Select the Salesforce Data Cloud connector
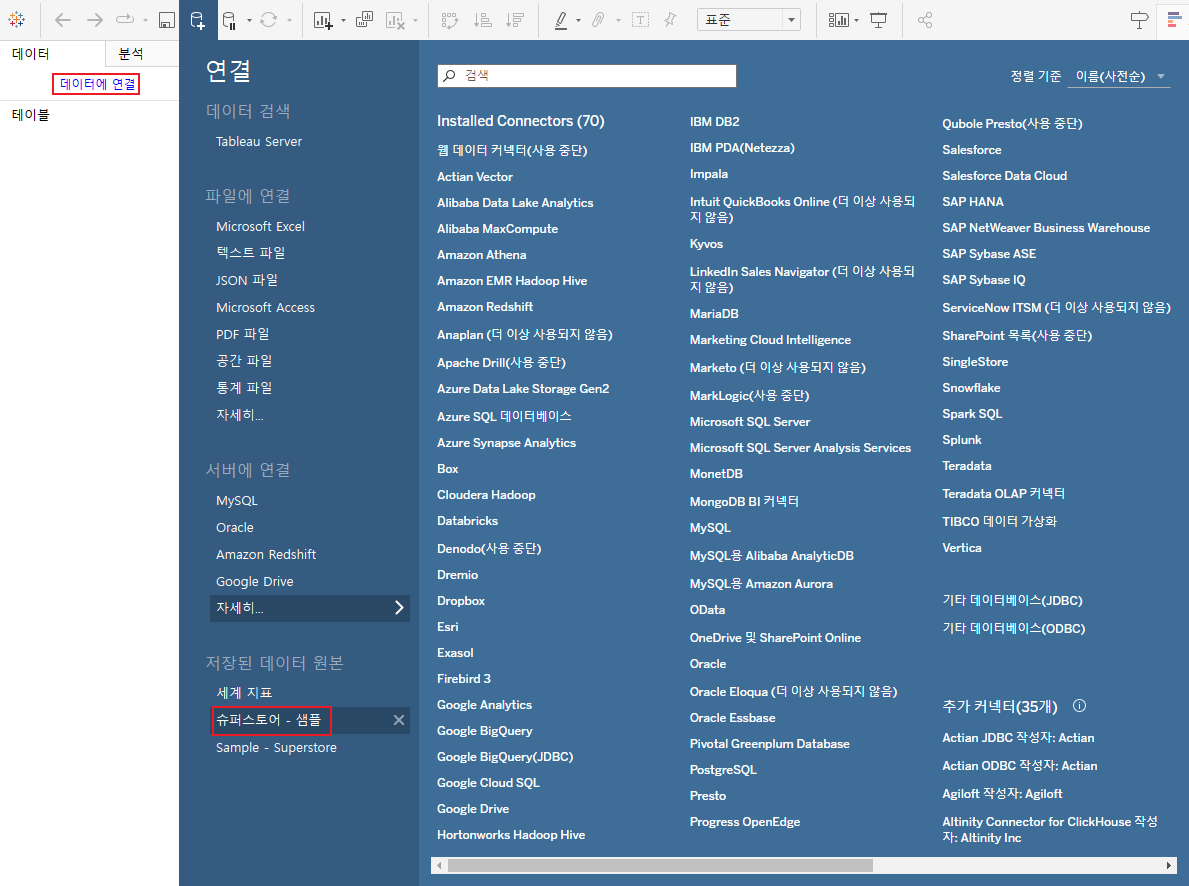The width and height of the screenshot is (1189, 886). pos(1005,175)
